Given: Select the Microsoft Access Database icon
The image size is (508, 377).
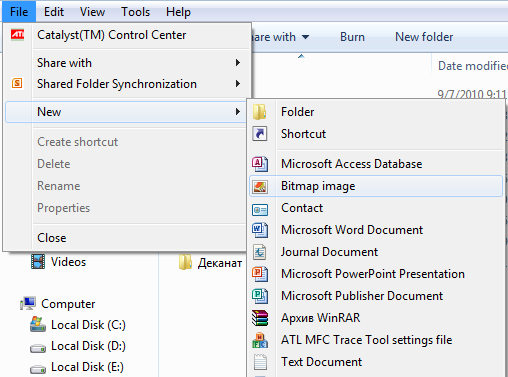Looking at the screenshot, I should click(x=260, y=164).
